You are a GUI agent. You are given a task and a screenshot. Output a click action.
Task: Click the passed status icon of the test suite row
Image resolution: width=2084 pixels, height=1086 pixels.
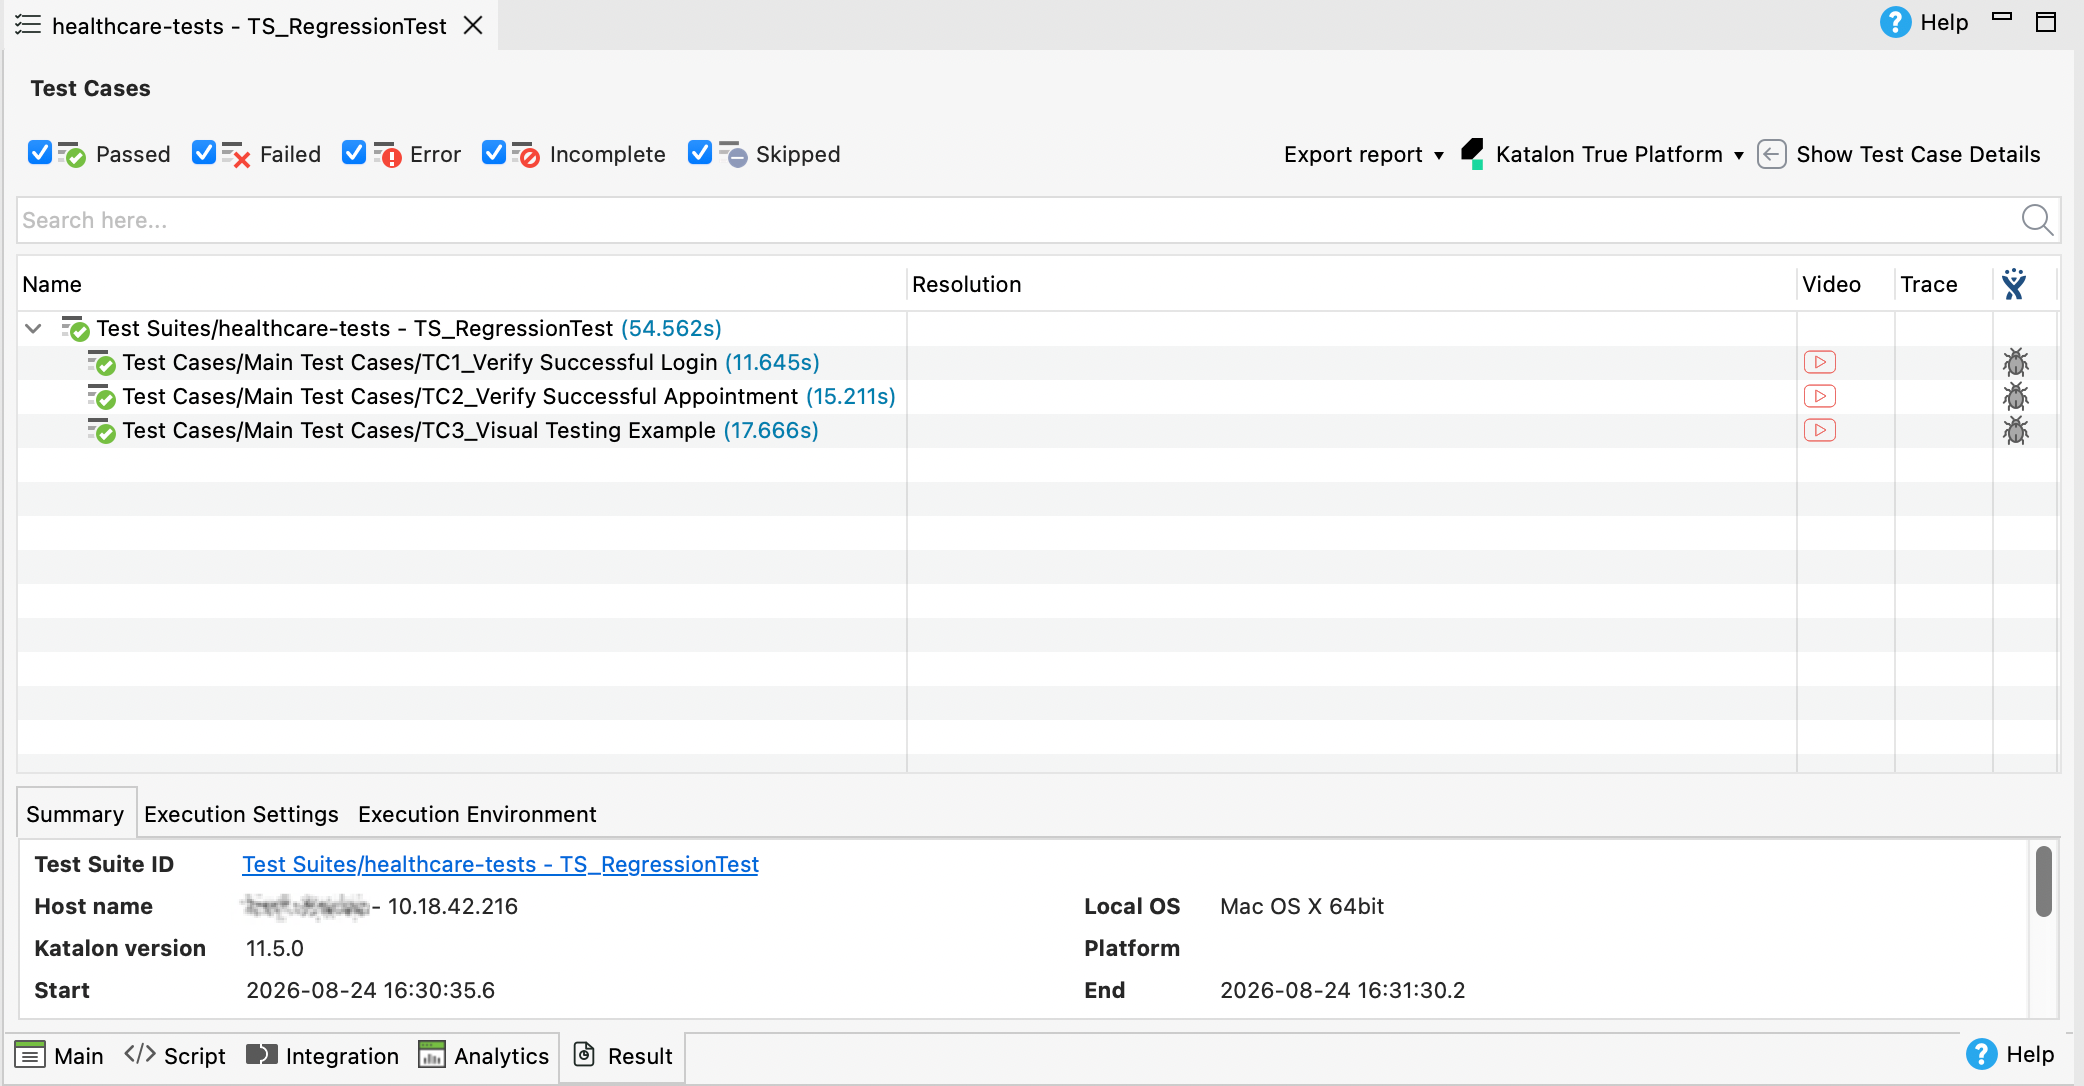tap(75, 328)
